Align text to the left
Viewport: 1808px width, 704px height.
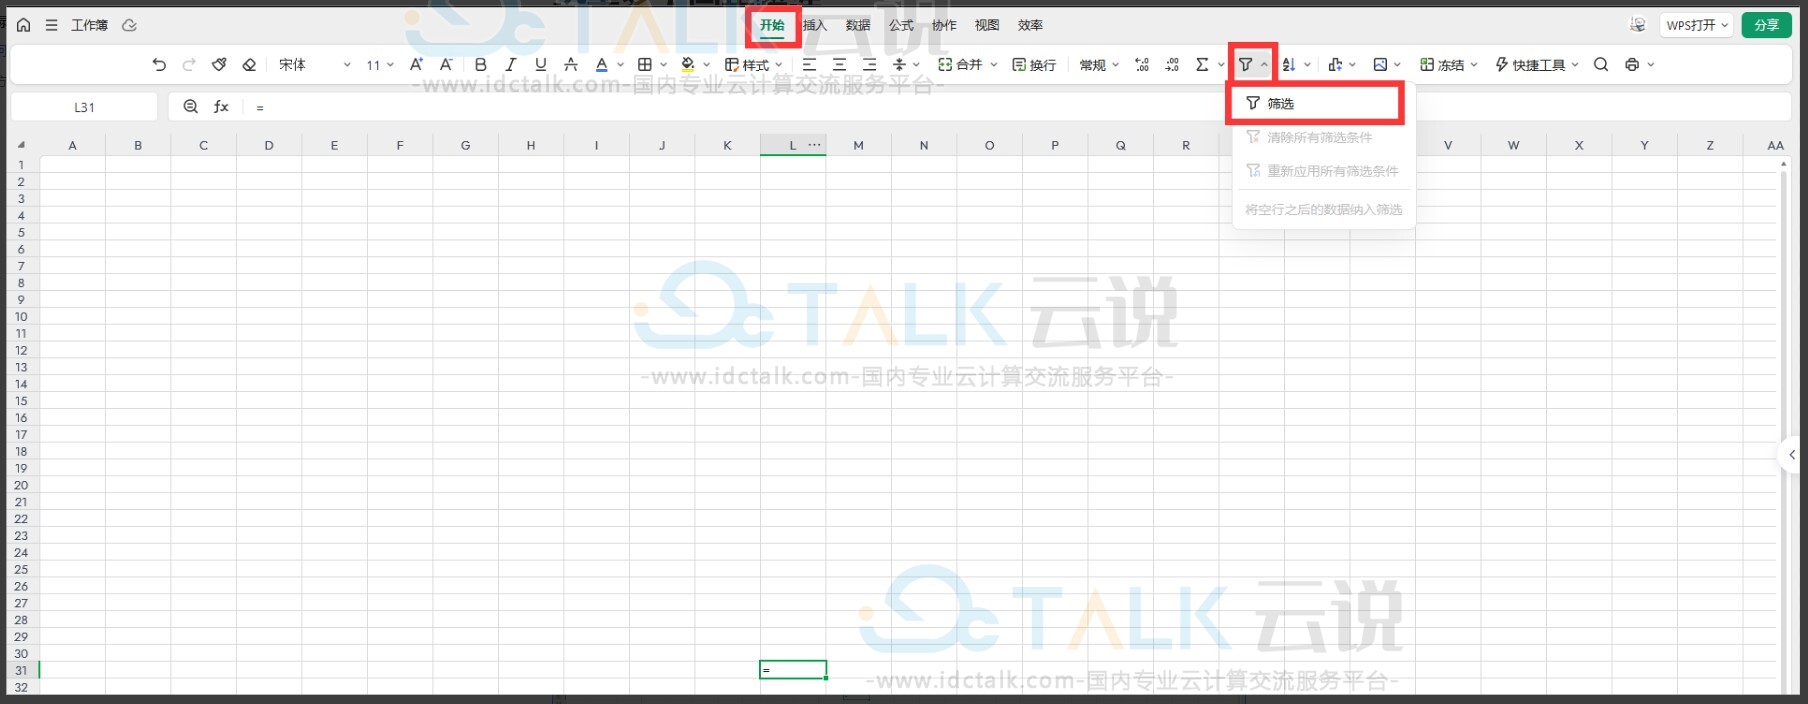[809, 65]
